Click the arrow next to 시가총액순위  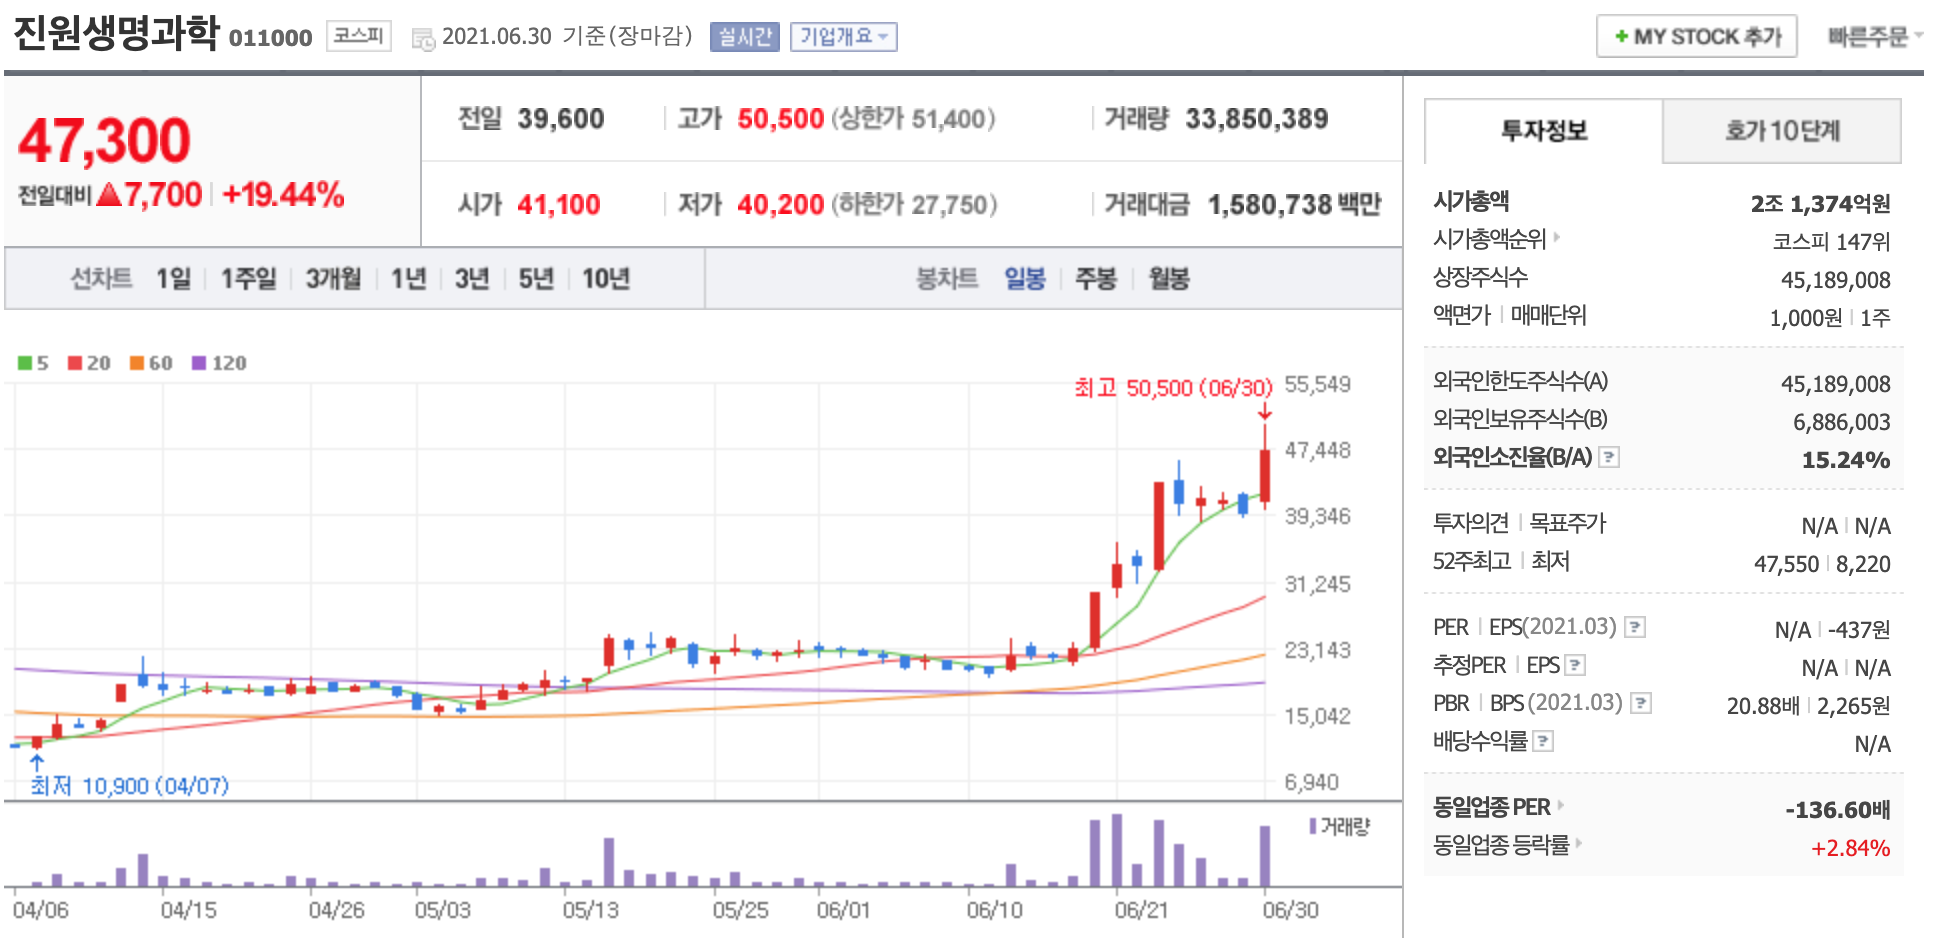pos(1557,238)
